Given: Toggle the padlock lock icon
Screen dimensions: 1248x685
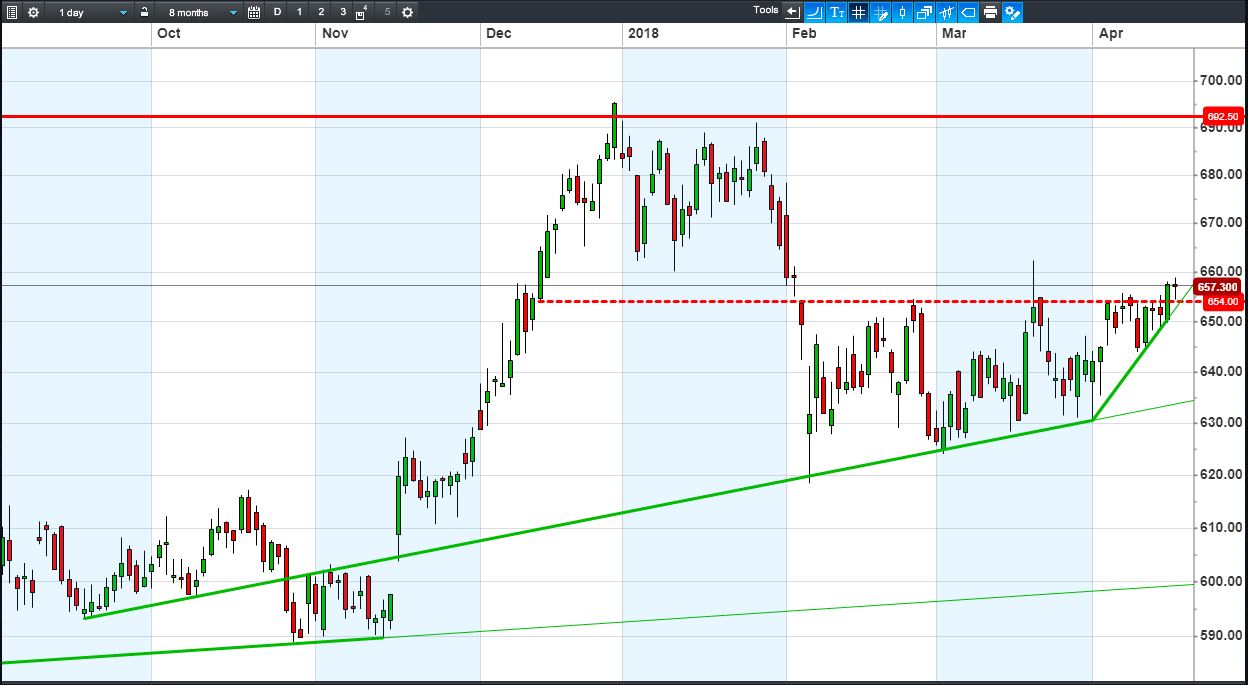Looking at the screenshot, I should coord(145,12).
